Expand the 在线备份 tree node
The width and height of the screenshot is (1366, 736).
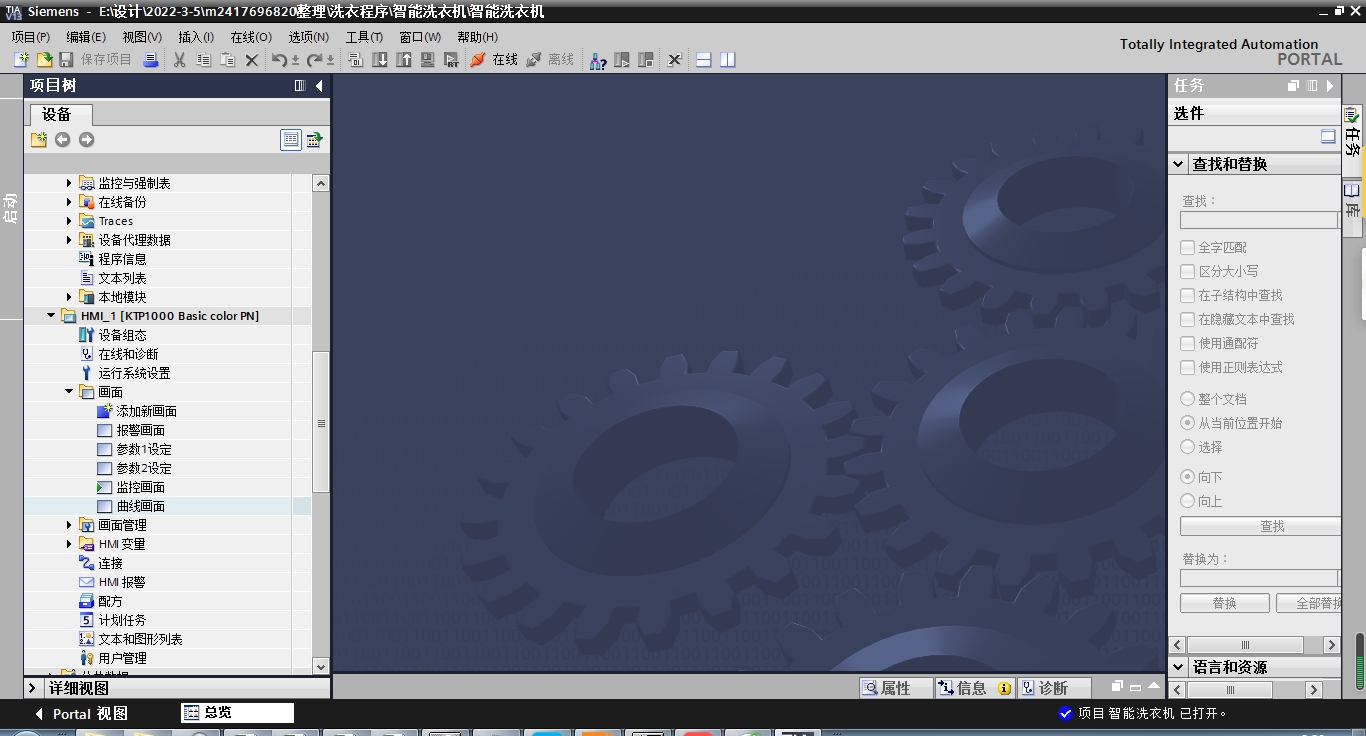69,202
